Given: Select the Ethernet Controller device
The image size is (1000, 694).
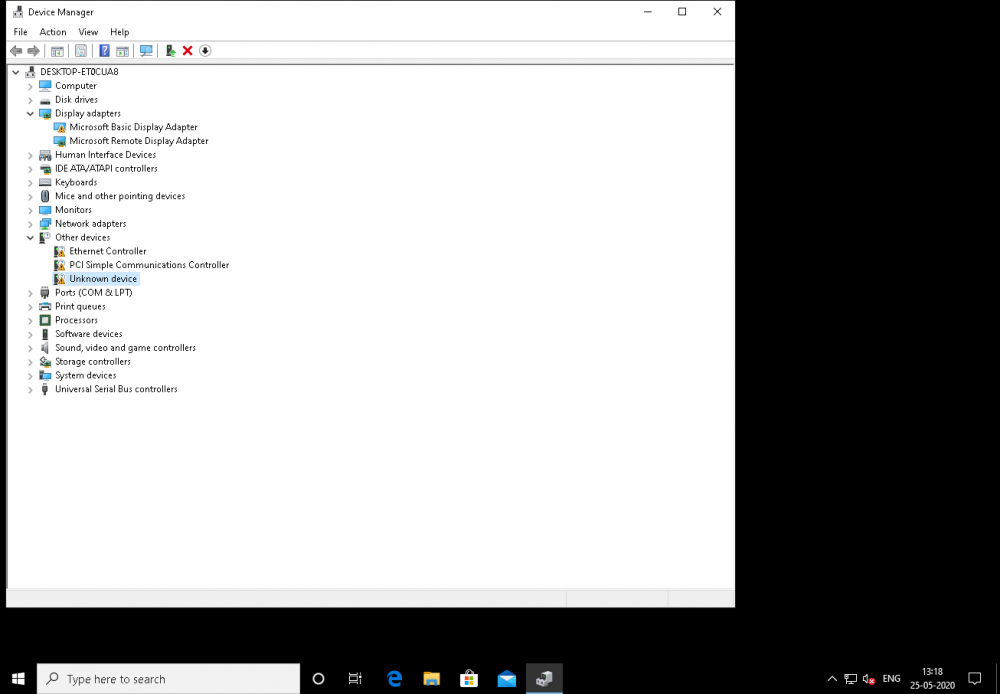Looking at the screenshot, I should [108, 251].
